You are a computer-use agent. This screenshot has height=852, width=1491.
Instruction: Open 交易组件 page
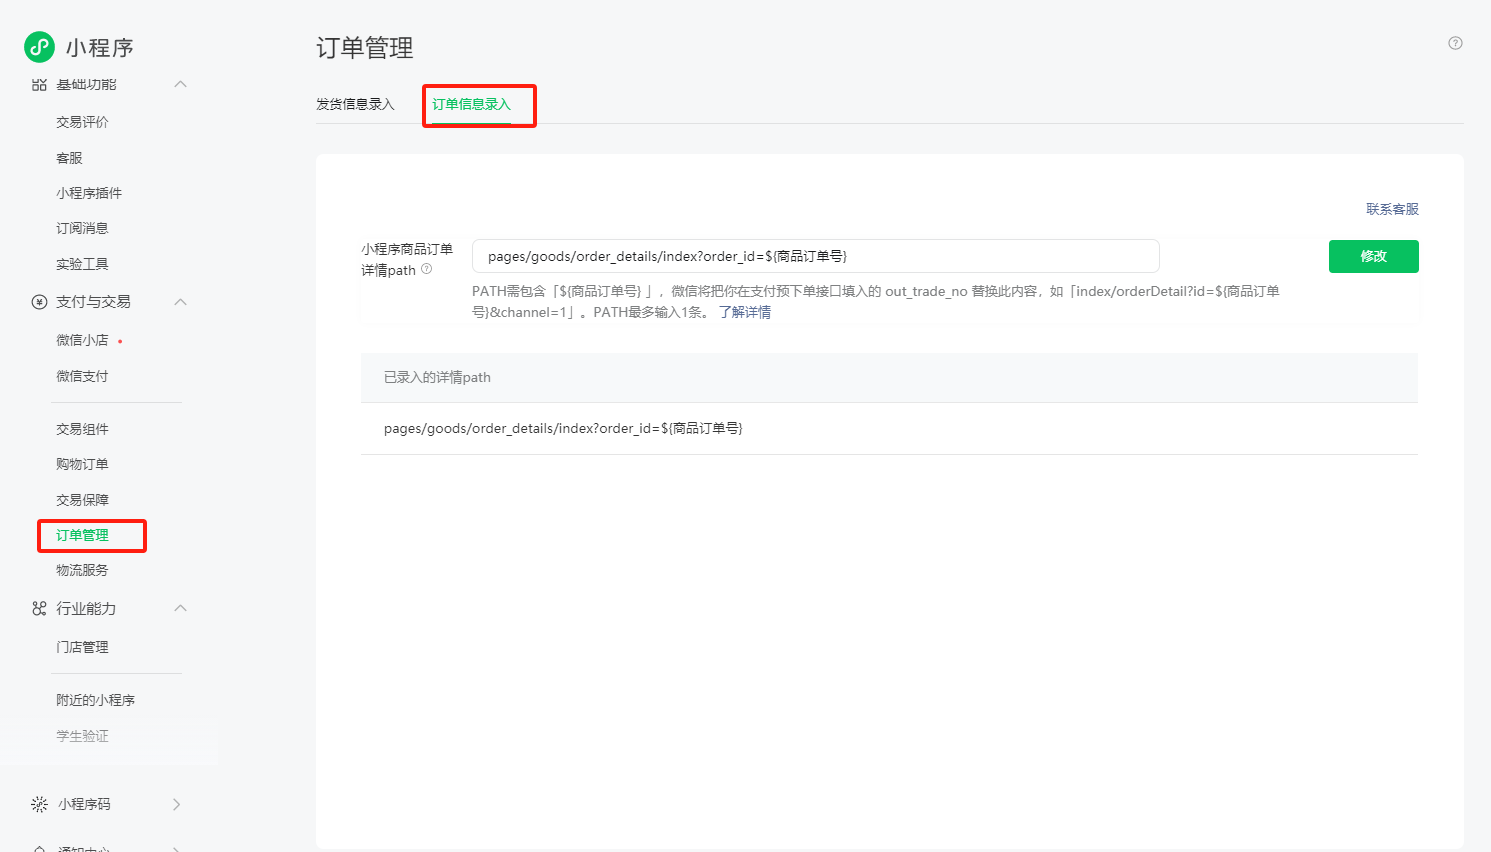(x=82, y=429)
